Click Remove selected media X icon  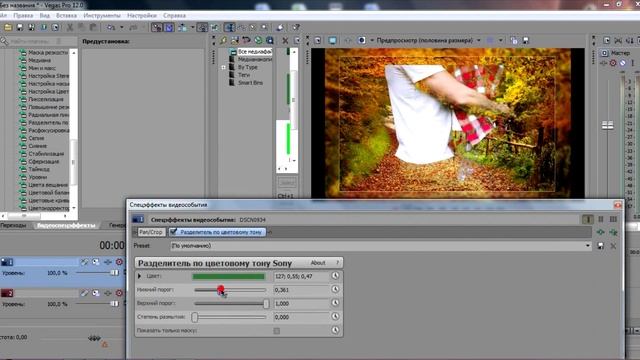tap(285, 40)
